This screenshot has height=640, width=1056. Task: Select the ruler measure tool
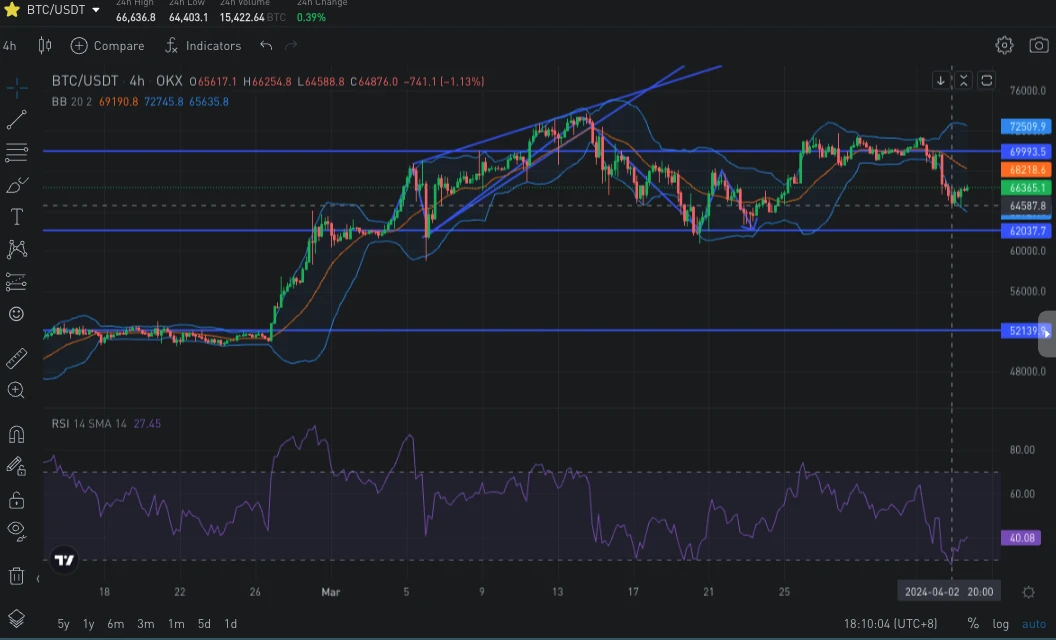point(16,359)
